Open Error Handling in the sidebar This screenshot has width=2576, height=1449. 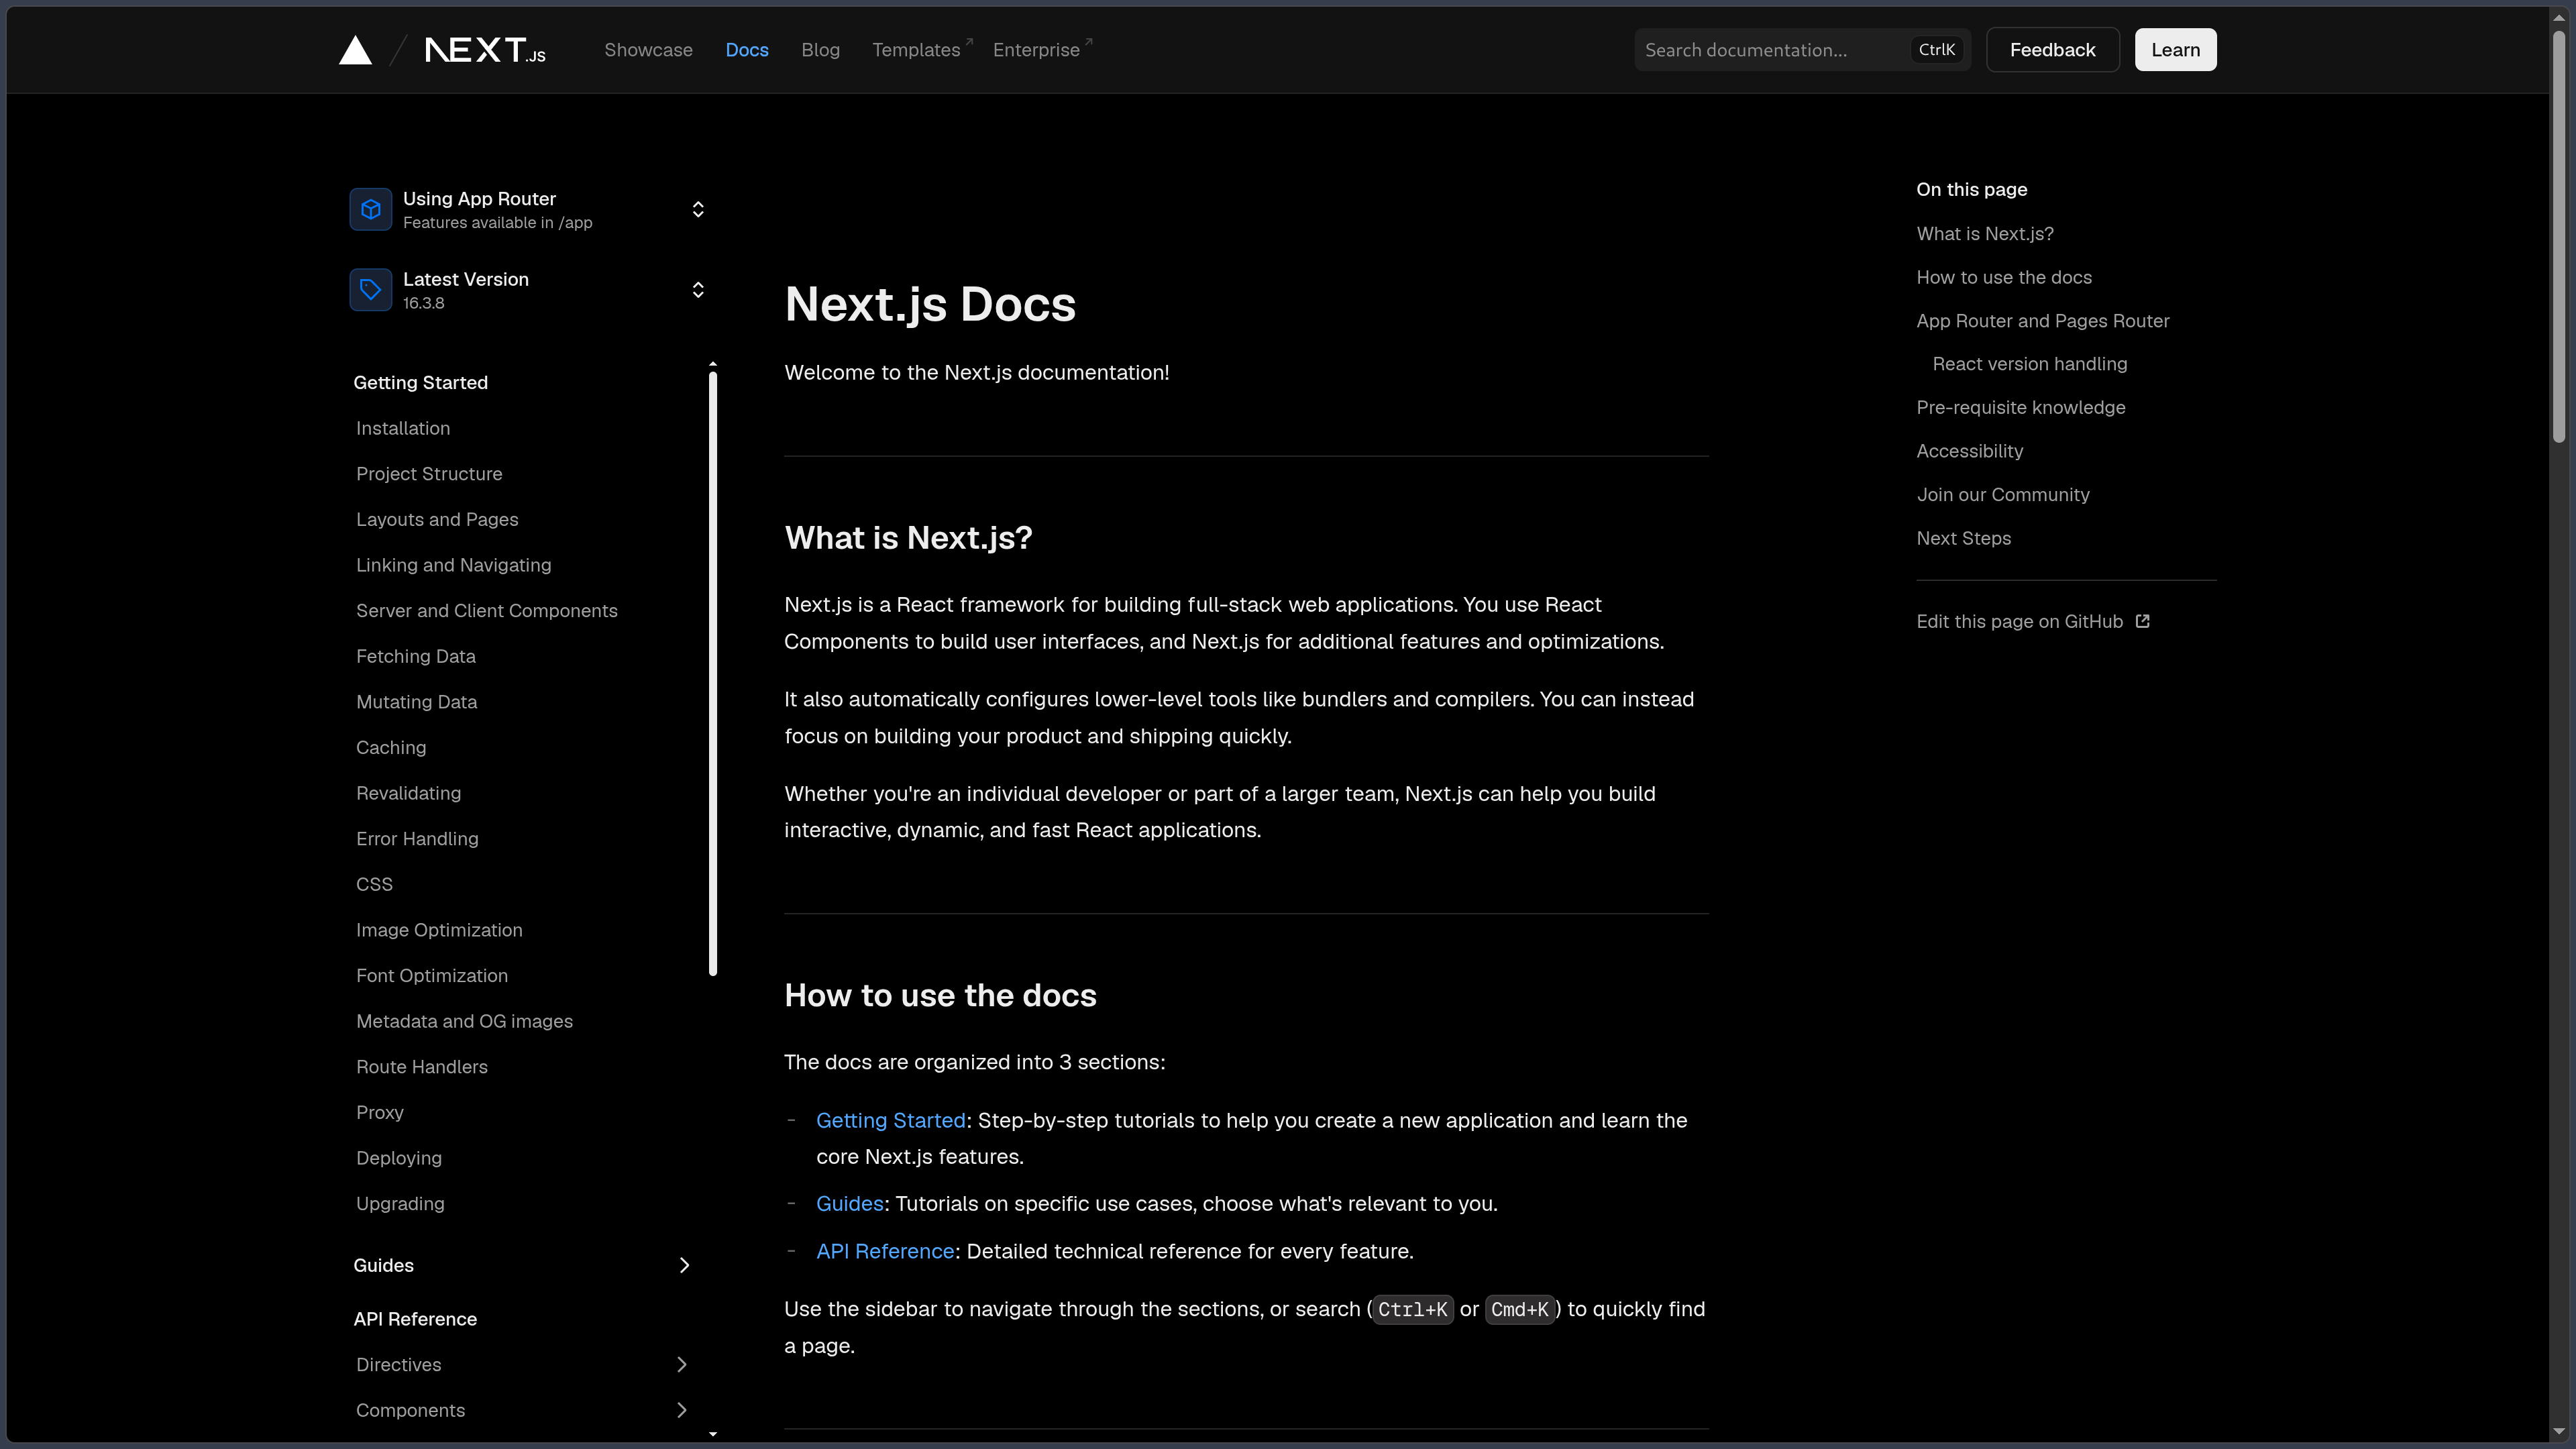[x=417, y=838]
